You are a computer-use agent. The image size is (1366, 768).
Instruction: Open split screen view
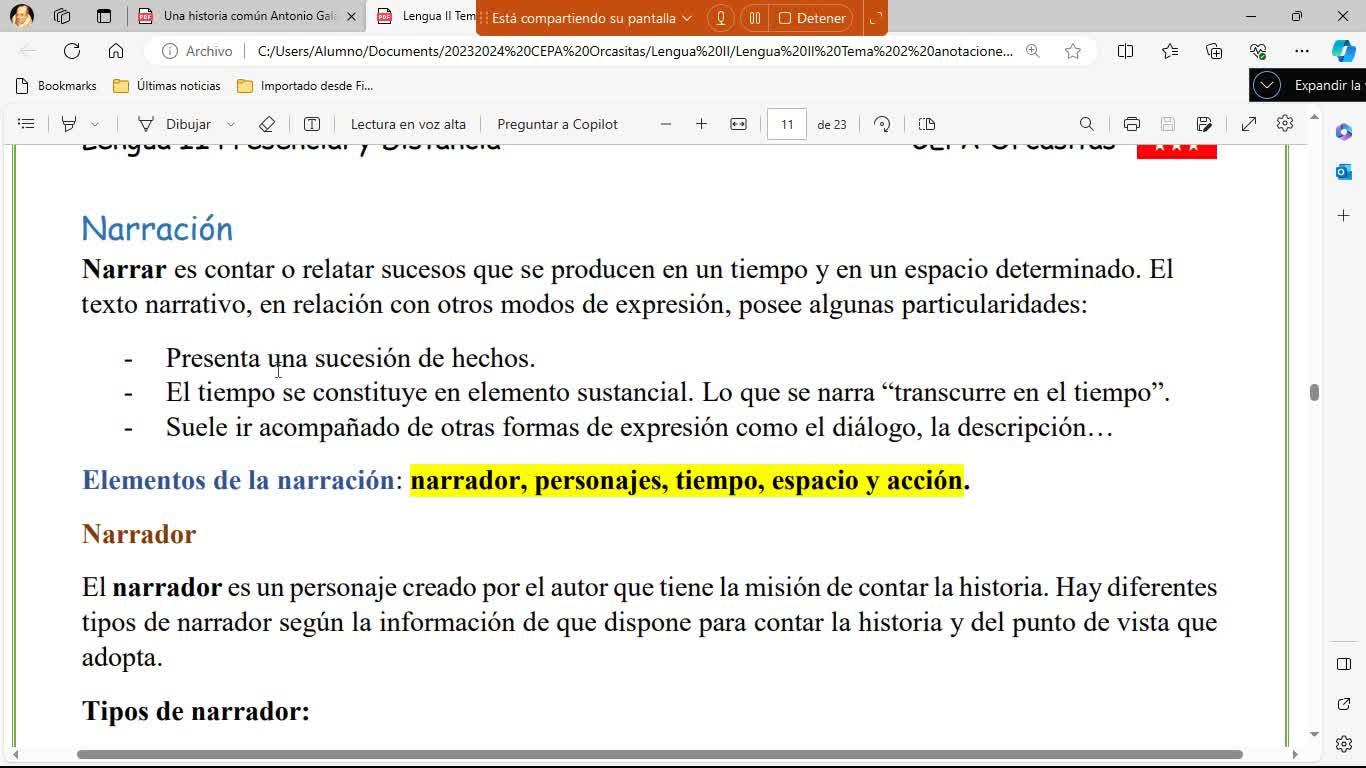(x=1125, y=51)
